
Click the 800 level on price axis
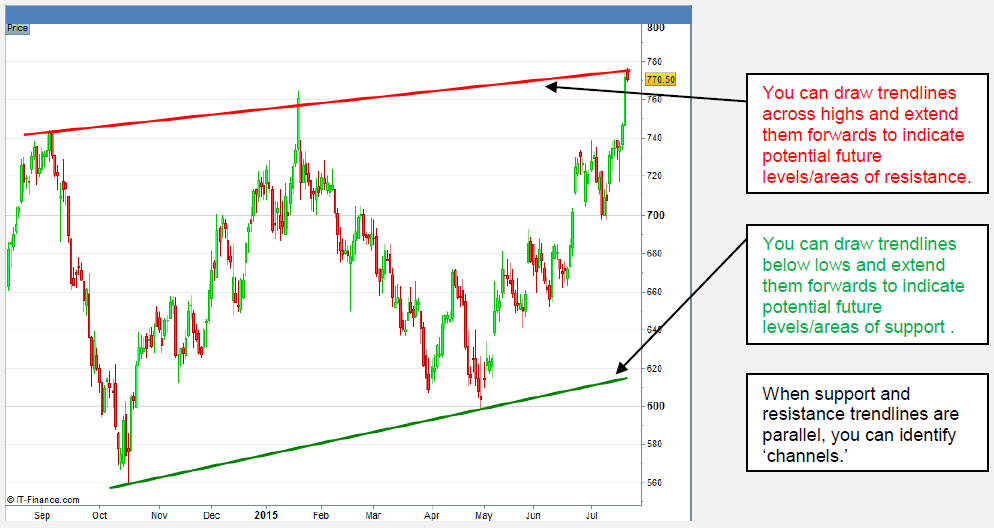click(655, 27)
